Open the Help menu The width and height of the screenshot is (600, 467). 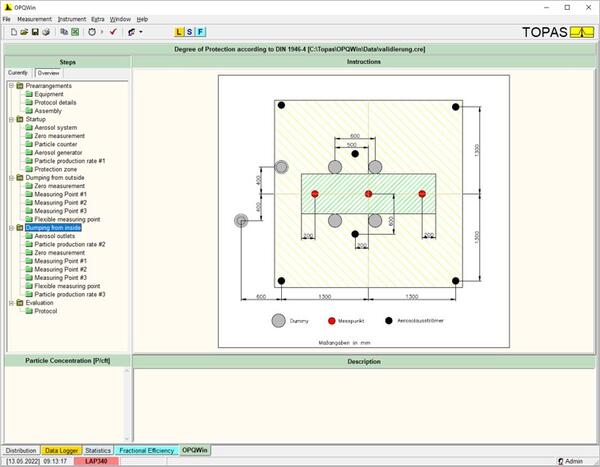point(142,19)
